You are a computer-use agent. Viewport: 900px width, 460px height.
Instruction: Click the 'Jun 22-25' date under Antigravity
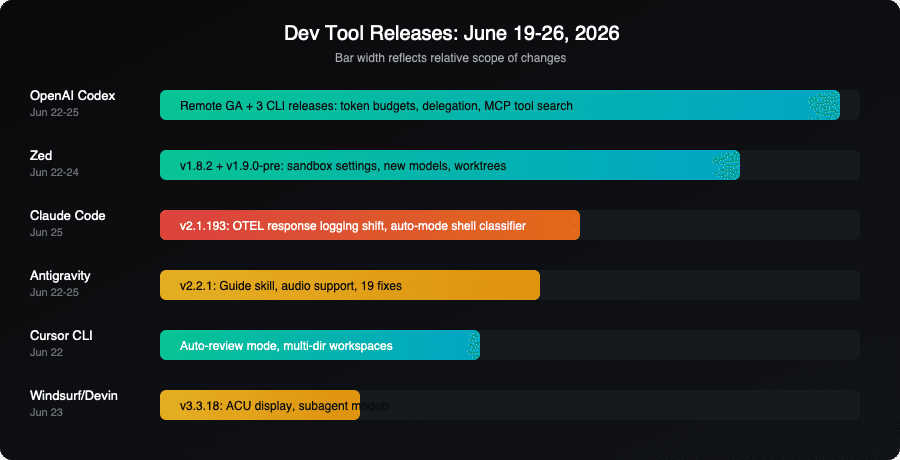coord(54,292)
